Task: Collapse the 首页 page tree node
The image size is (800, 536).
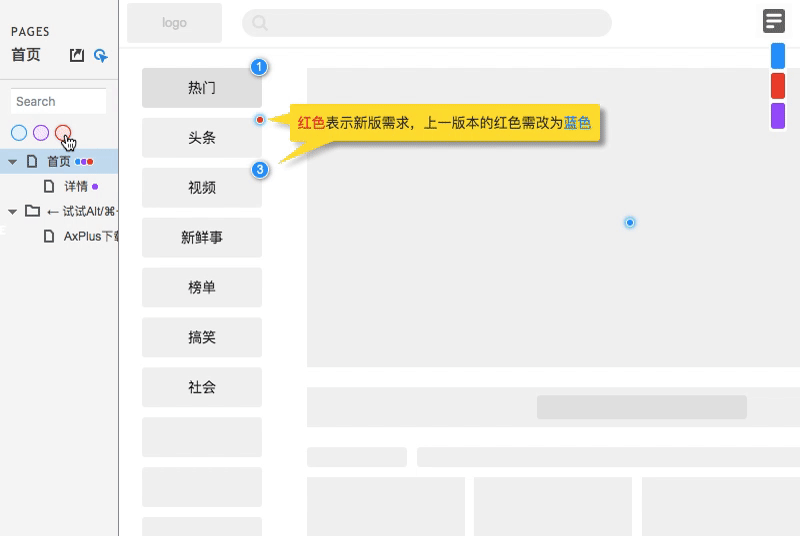Action: tap(12, 161)
